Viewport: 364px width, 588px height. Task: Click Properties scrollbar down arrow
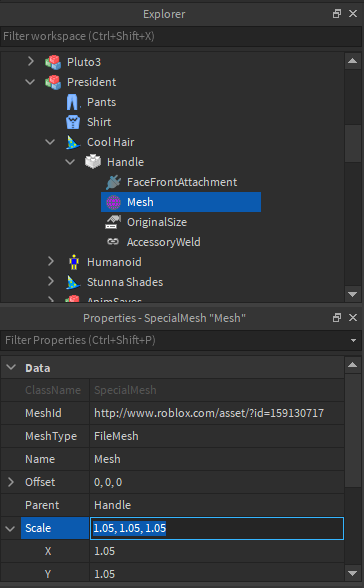(352, 573)
